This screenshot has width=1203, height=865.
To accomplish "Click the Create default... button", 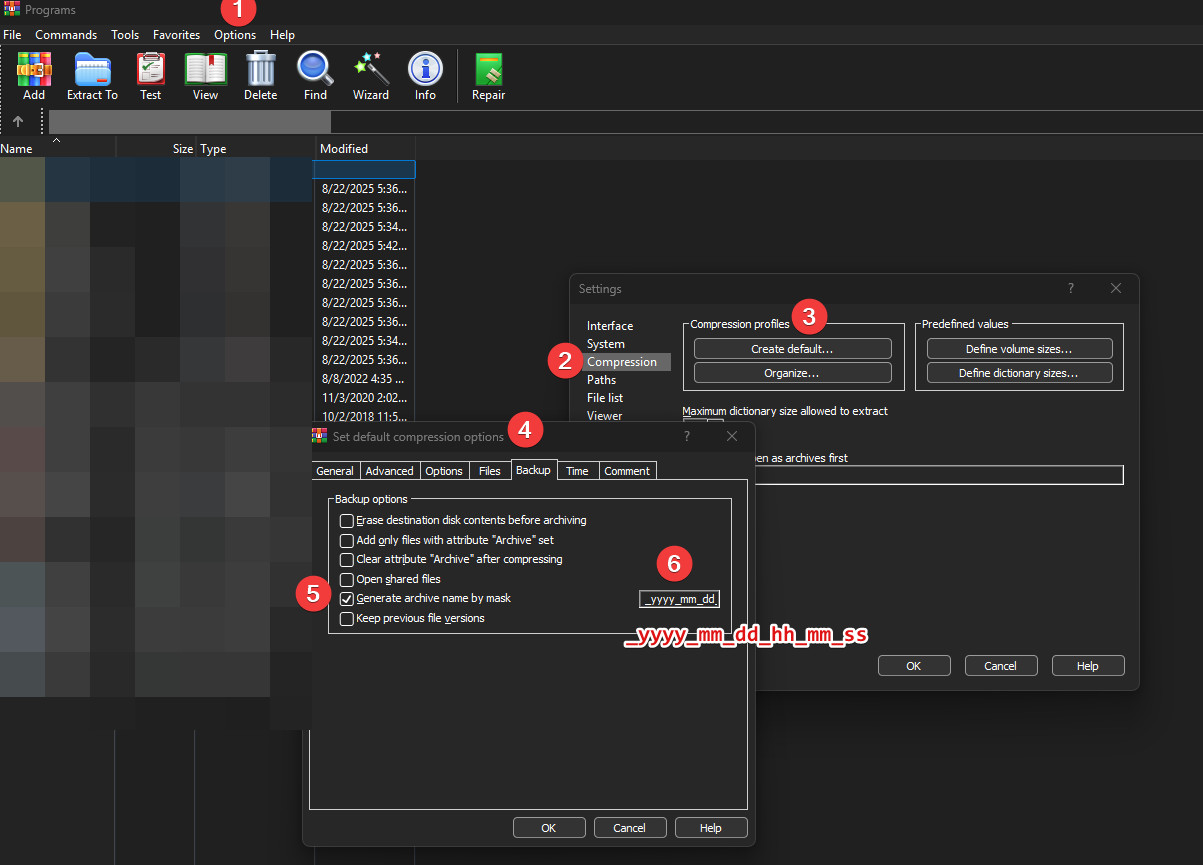I will [792, 349].
